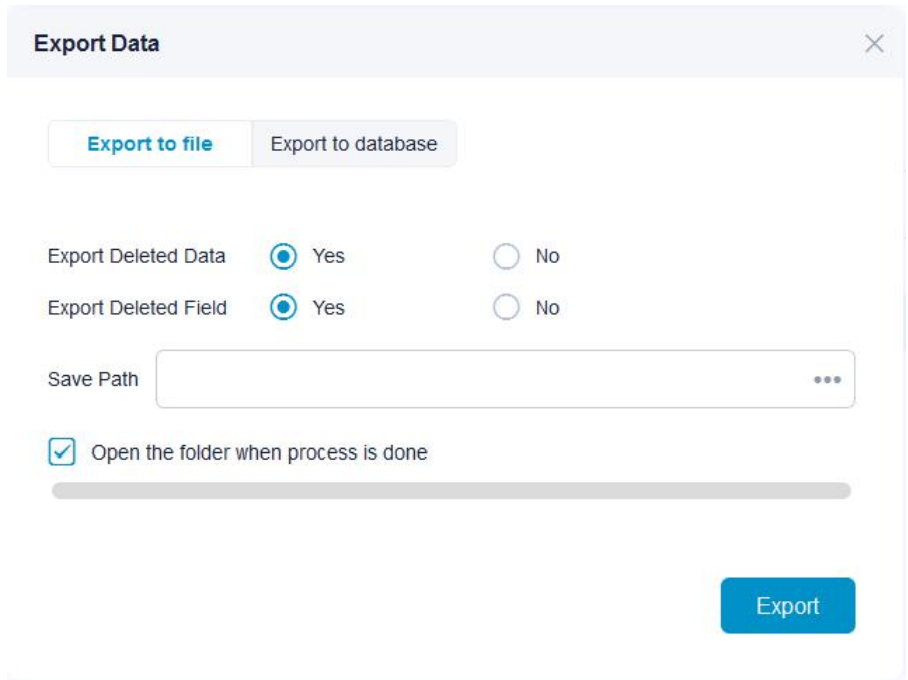Close the Export Data dialog

coord(874,43)
